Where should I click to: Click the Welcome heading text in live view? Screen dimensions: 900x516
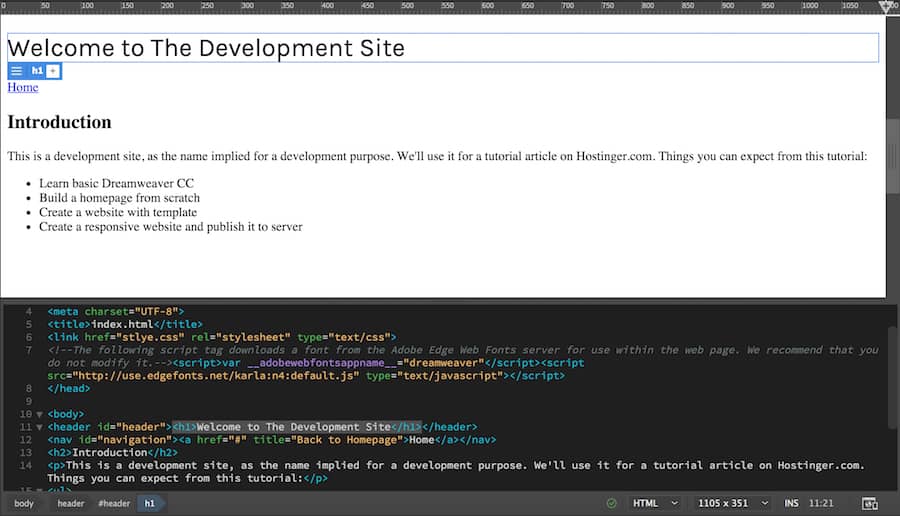tap(206, 48)
